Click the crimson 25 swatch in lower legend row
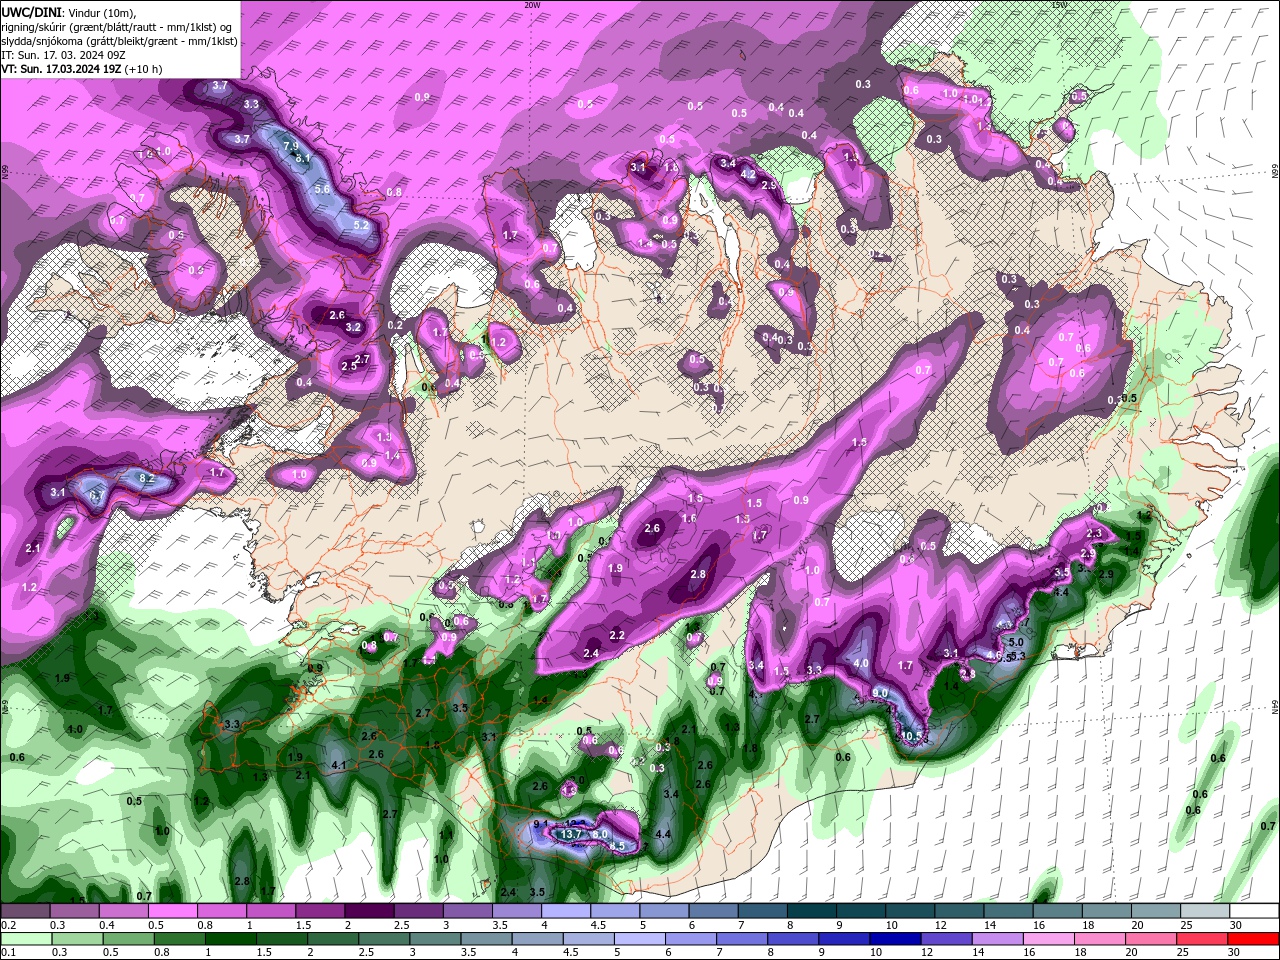 click(x=1202, y=939)
